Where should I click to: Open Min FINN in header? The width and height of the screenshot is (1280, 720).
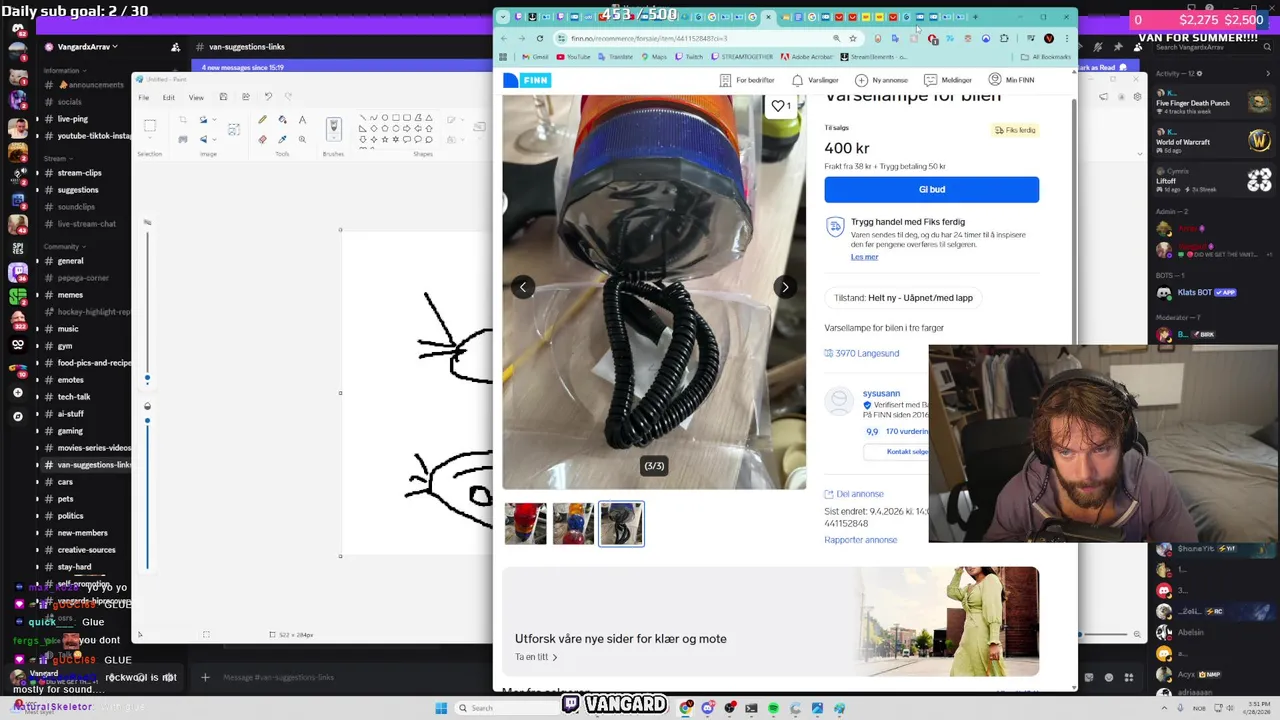coord(1011,80)
